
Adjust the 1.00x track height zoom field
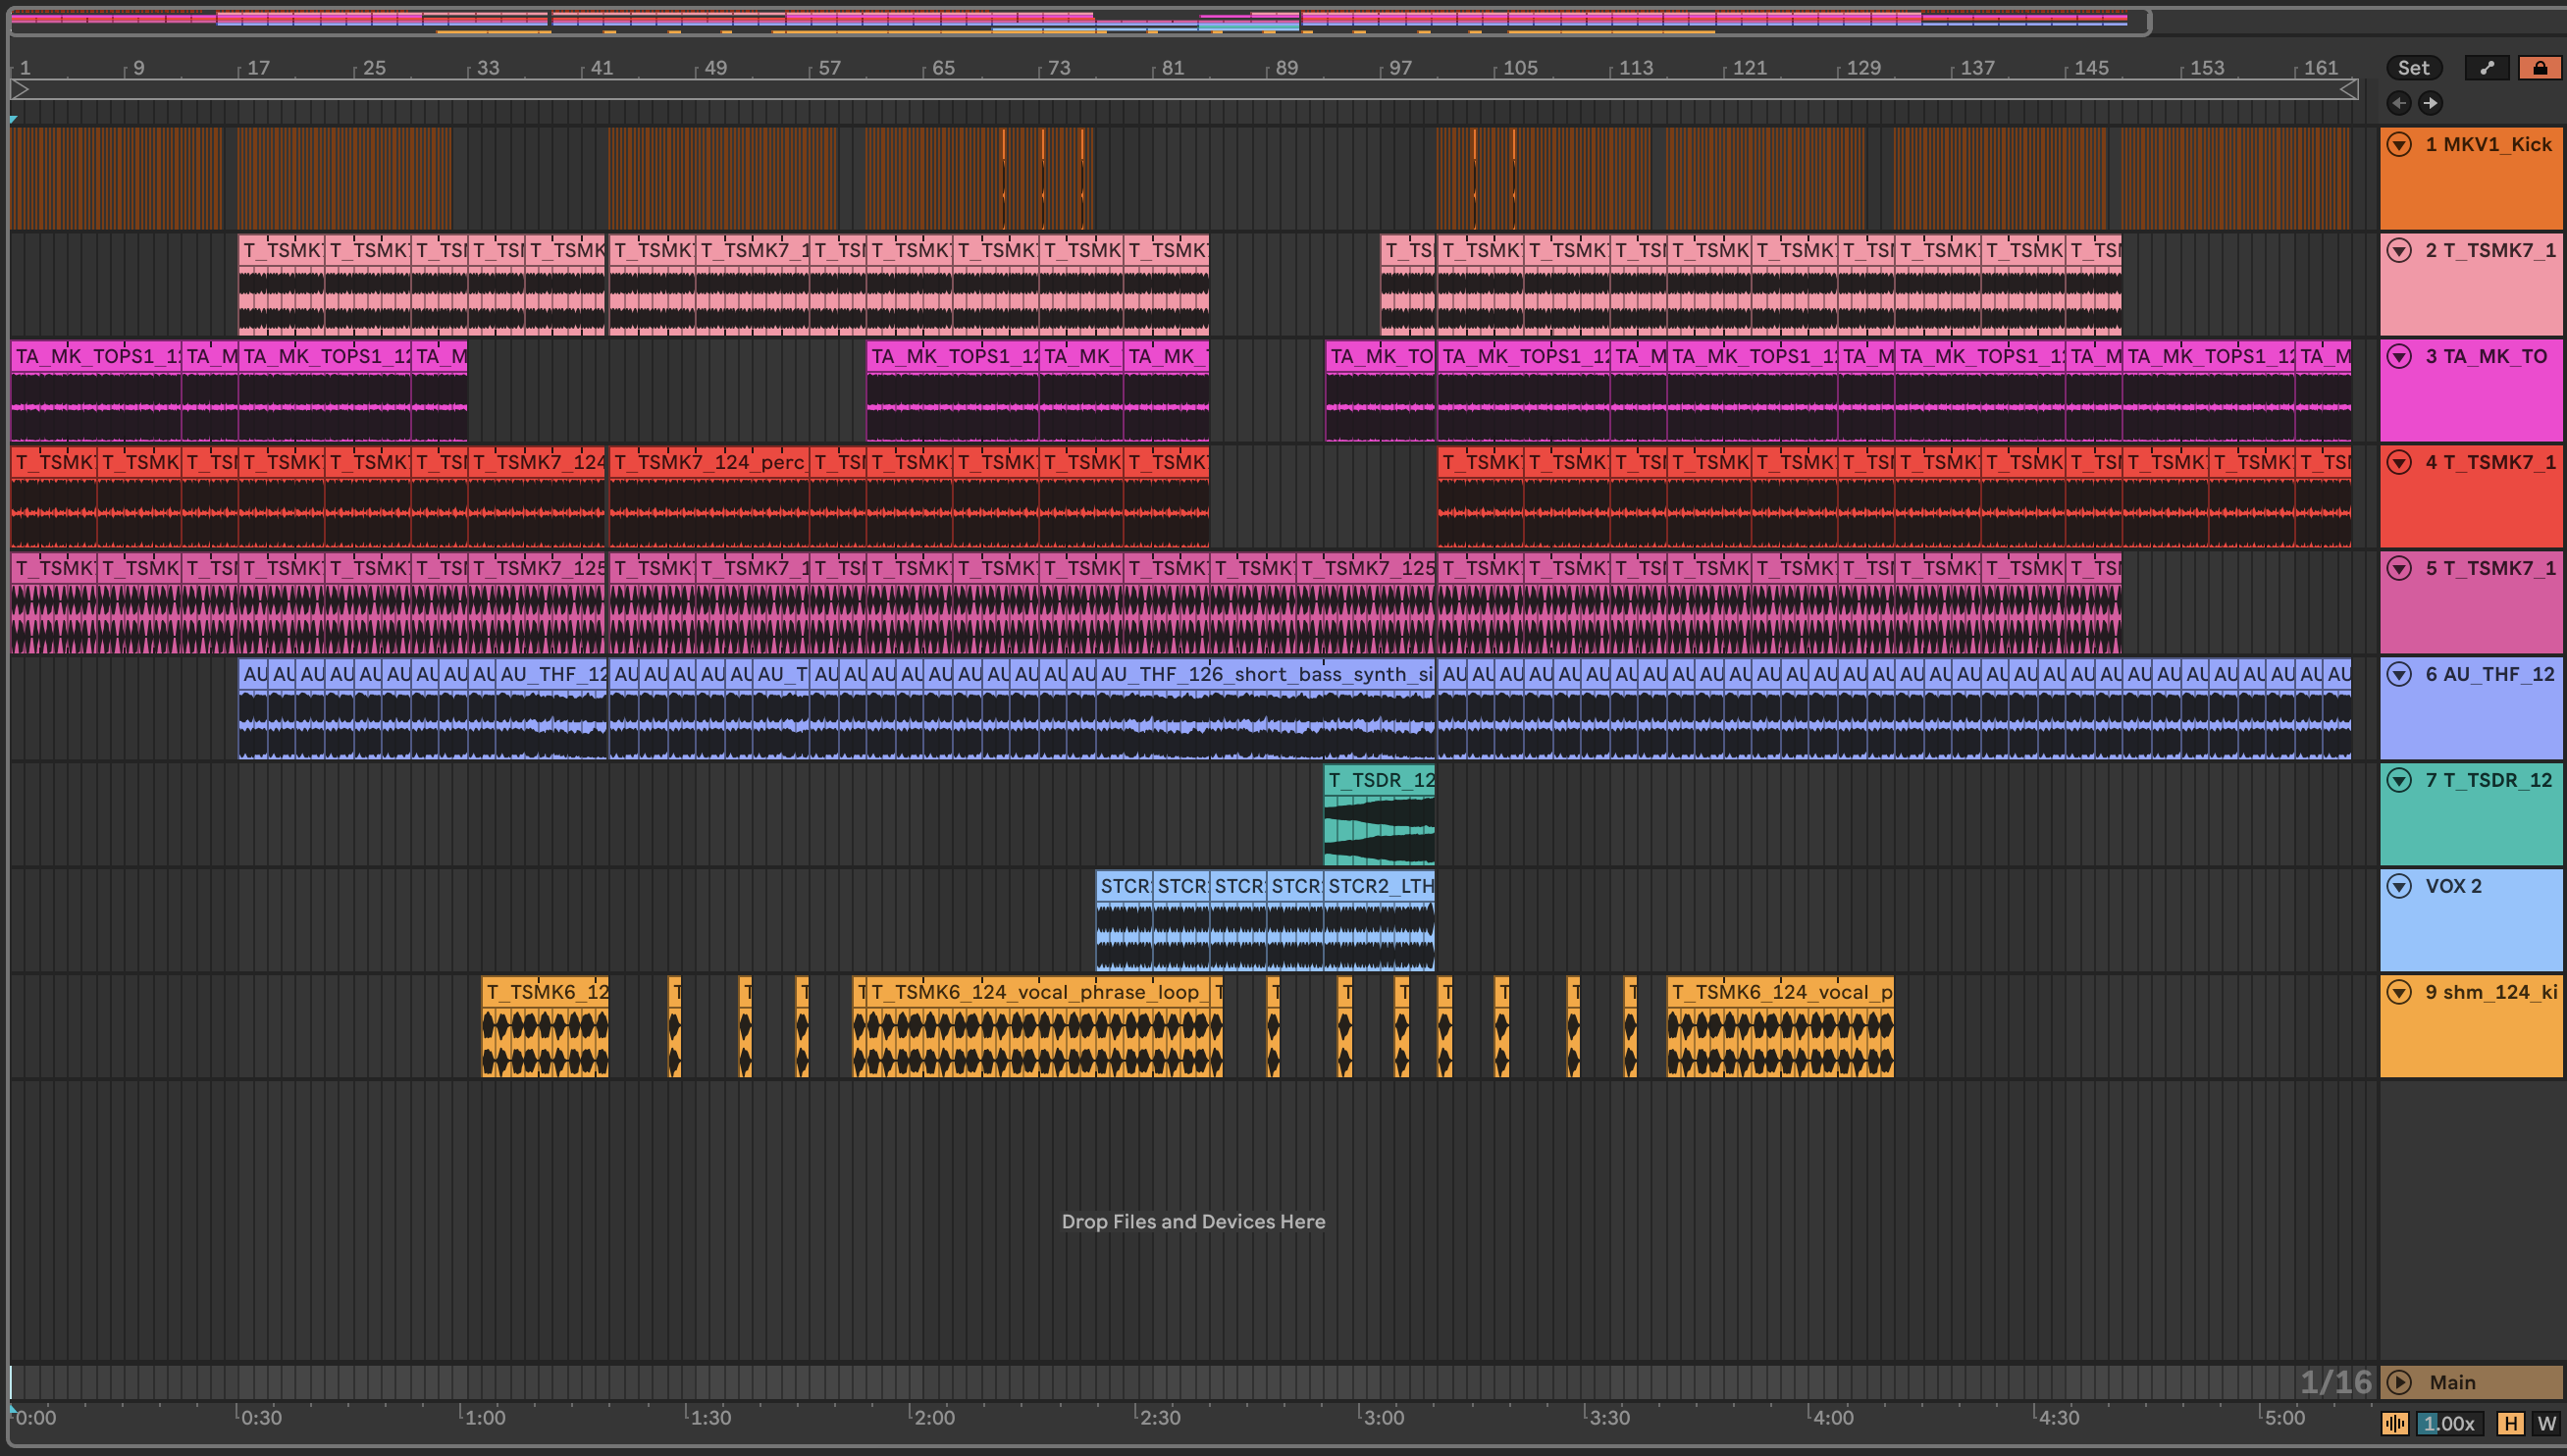point(2450,1423)
